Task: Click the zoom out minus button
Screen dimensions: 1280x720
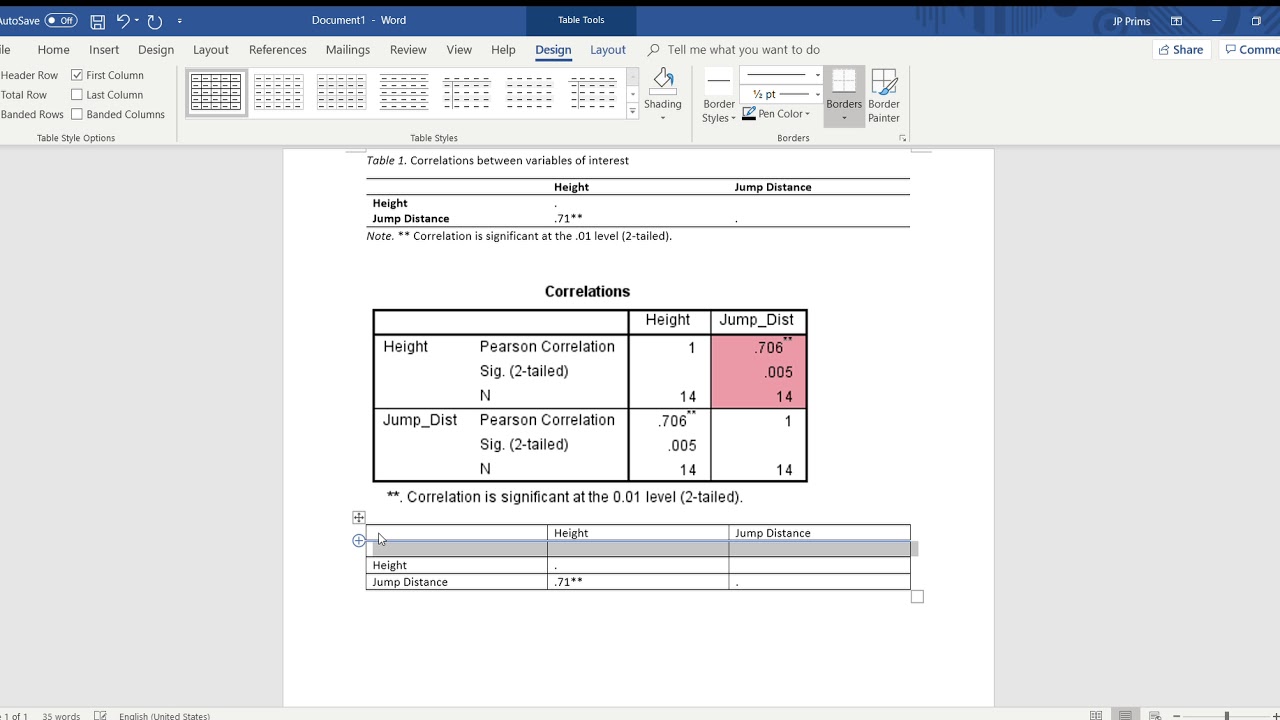Action: point(1177,716)
